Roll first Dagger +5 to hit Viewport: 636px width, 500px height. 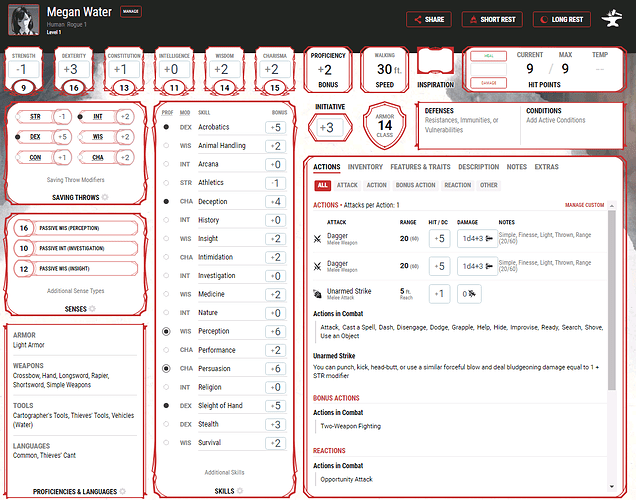click(439, 239)
